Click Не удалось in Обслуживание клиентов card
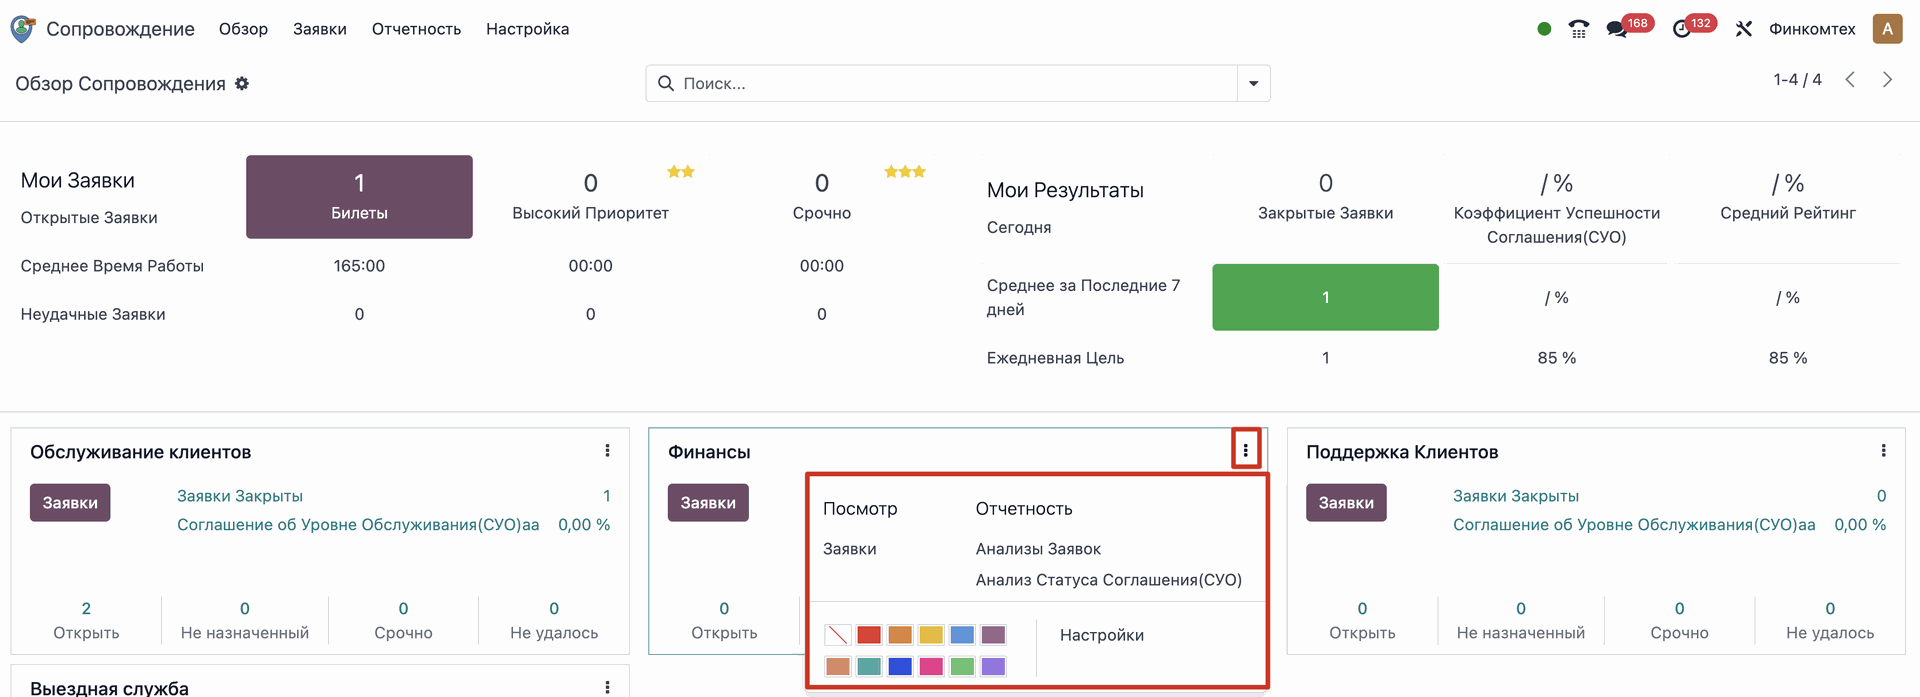1920x697 pixels. [554, 620]
